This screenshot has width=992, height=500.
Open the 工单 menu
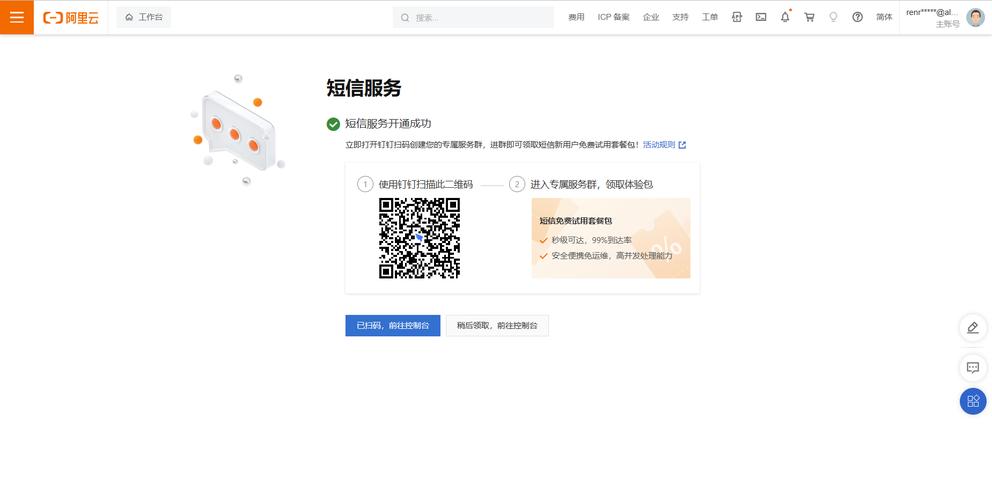click(709, 17)
